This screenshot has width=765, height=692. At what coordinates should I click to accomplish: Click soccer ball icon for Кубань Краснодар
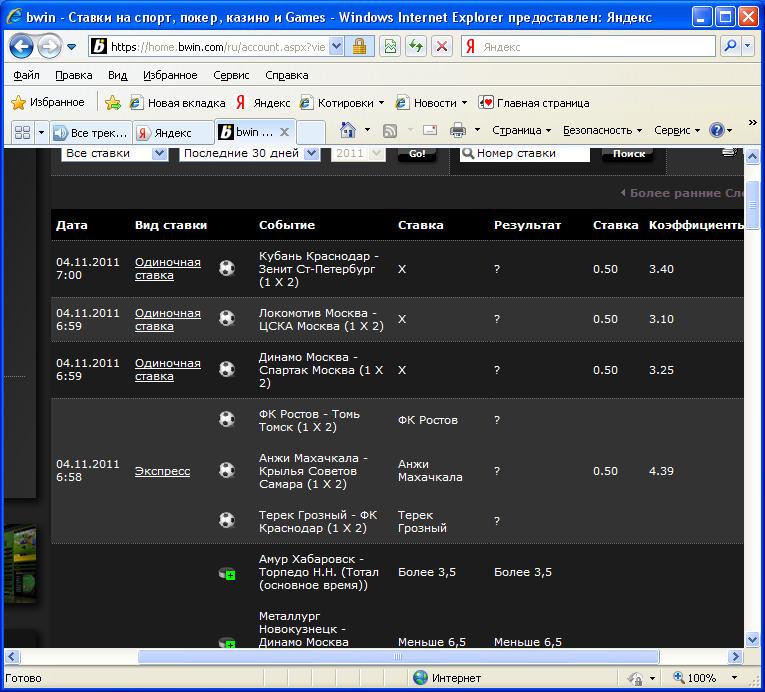pyautogui.click(x=227, y=268)
